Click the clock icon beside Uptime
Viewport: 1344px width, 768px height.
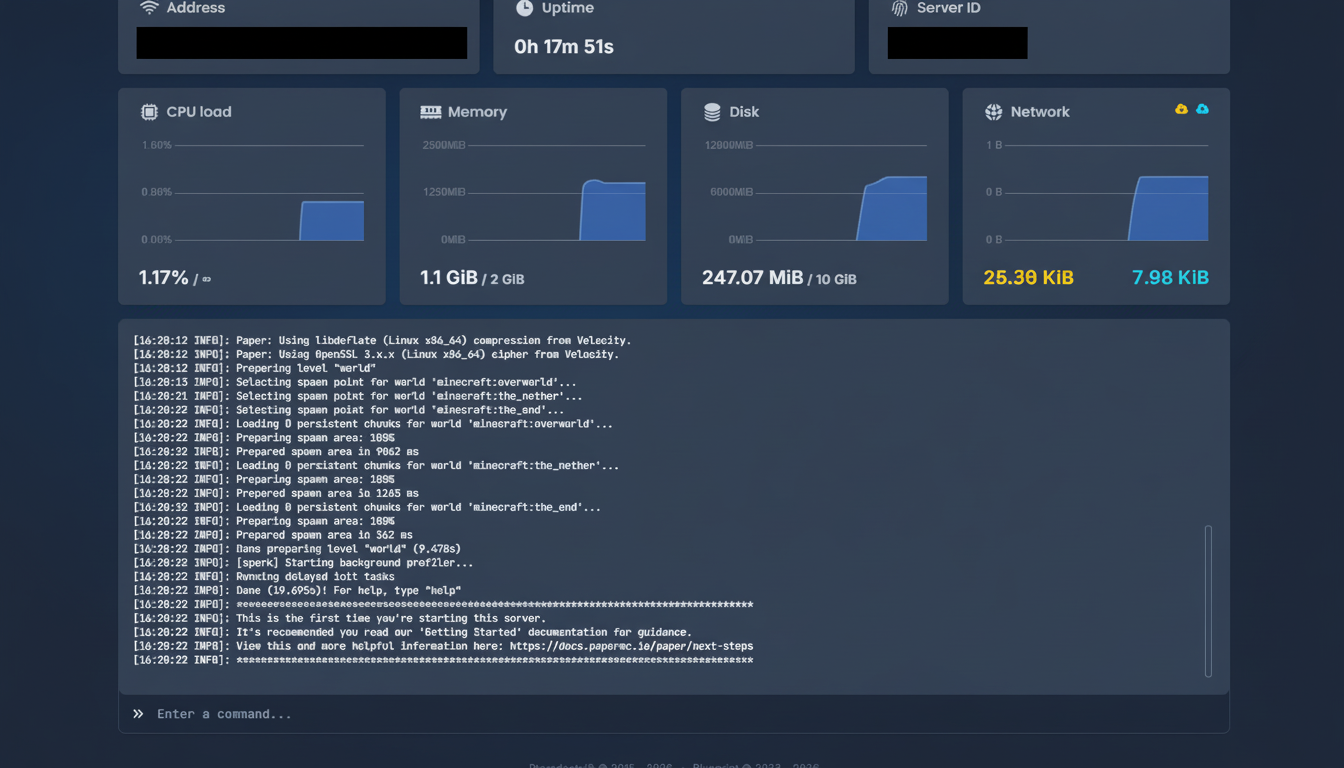[524, 8]
